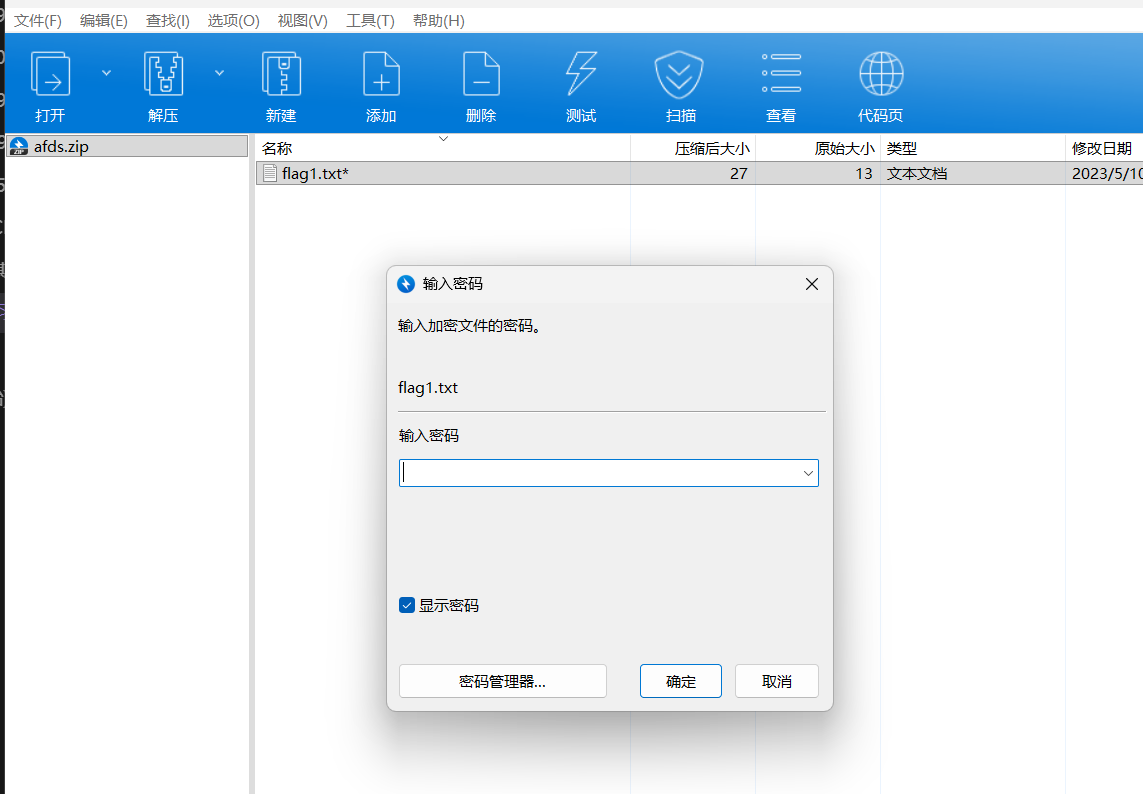Image resolution: width=1143 pixels, height=794 pixels.
Task: Click the 解压 (Extract) toolbar icon
Action: [x=163, y=74]
